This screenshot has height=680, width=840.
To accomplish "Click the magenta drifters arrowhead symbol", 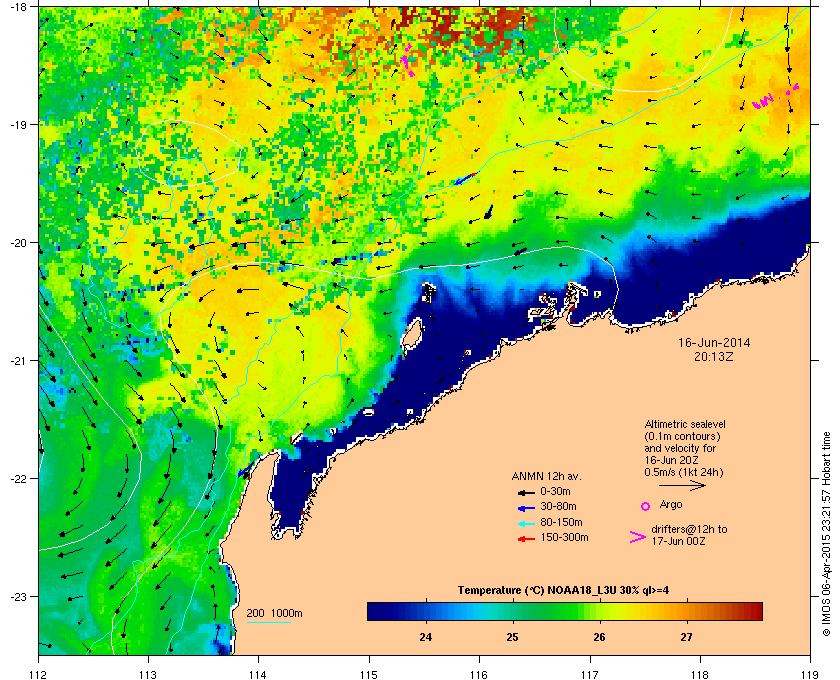I will 638,537.
